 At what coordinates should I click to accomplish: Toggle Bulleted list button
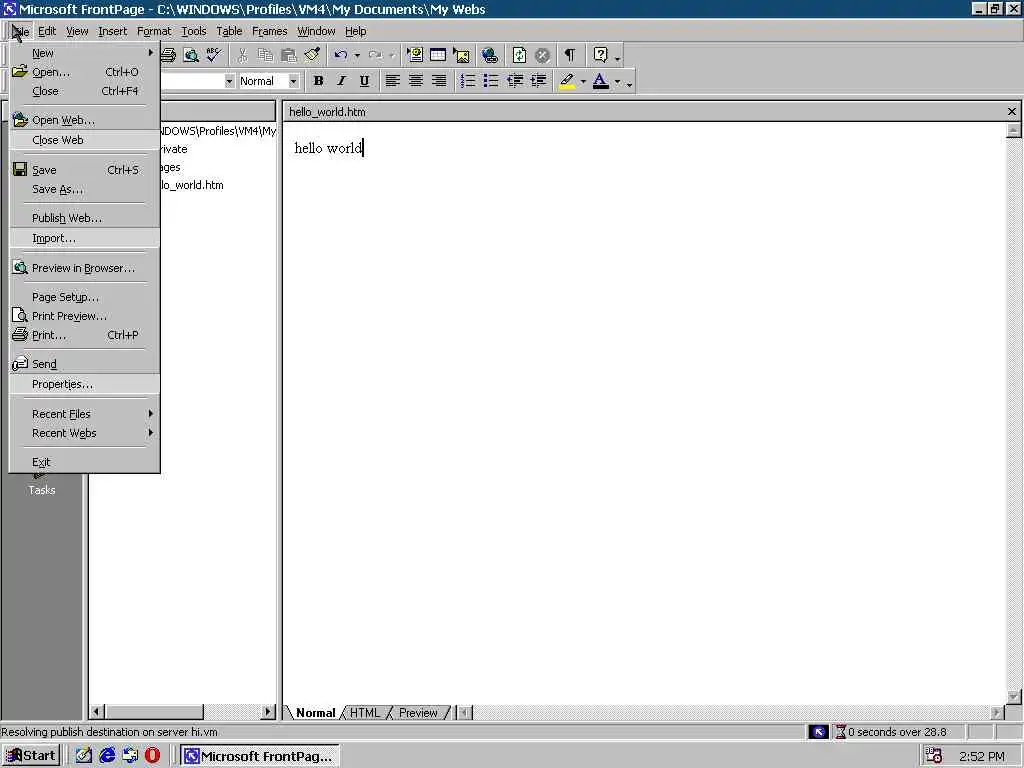click(490, 81)
